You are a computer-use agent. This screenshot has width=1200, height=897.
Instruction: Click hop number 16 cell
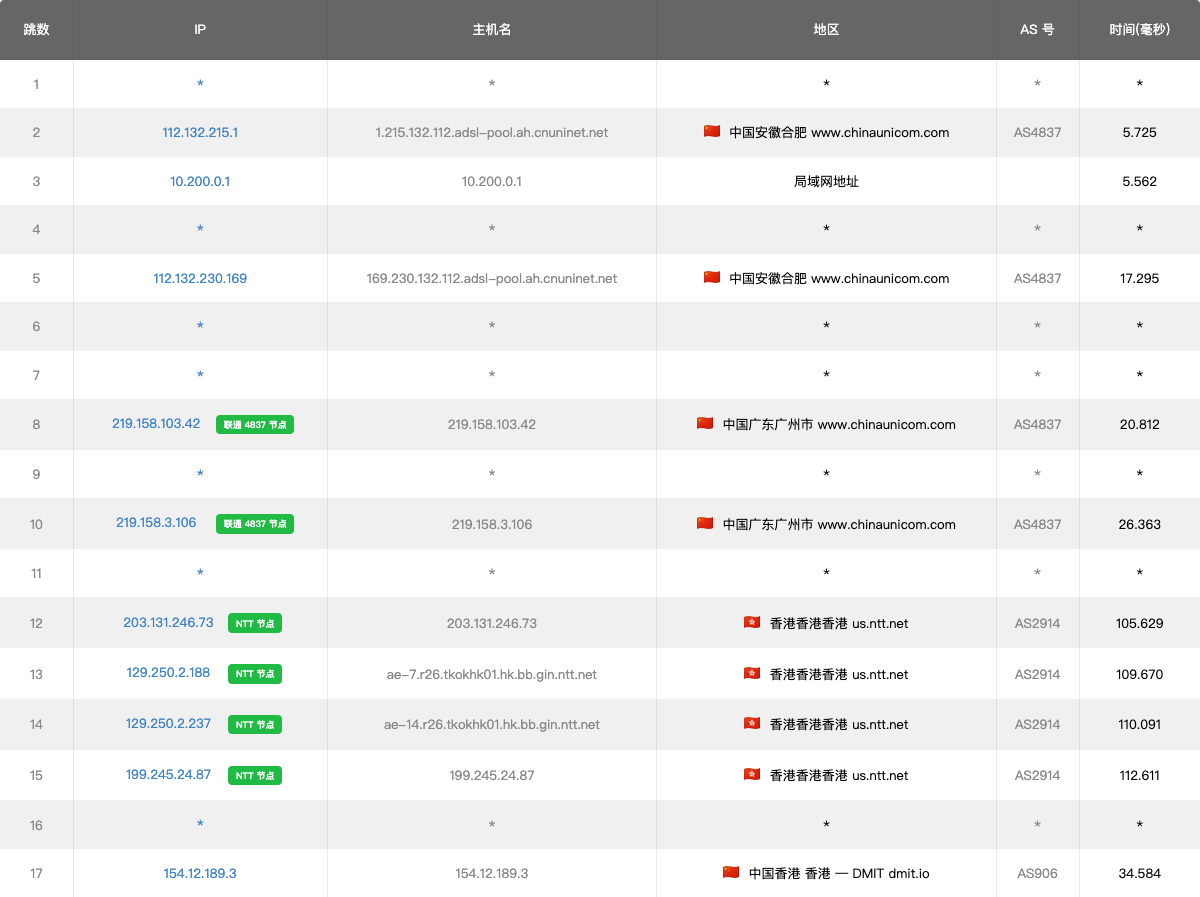[36, 825]
